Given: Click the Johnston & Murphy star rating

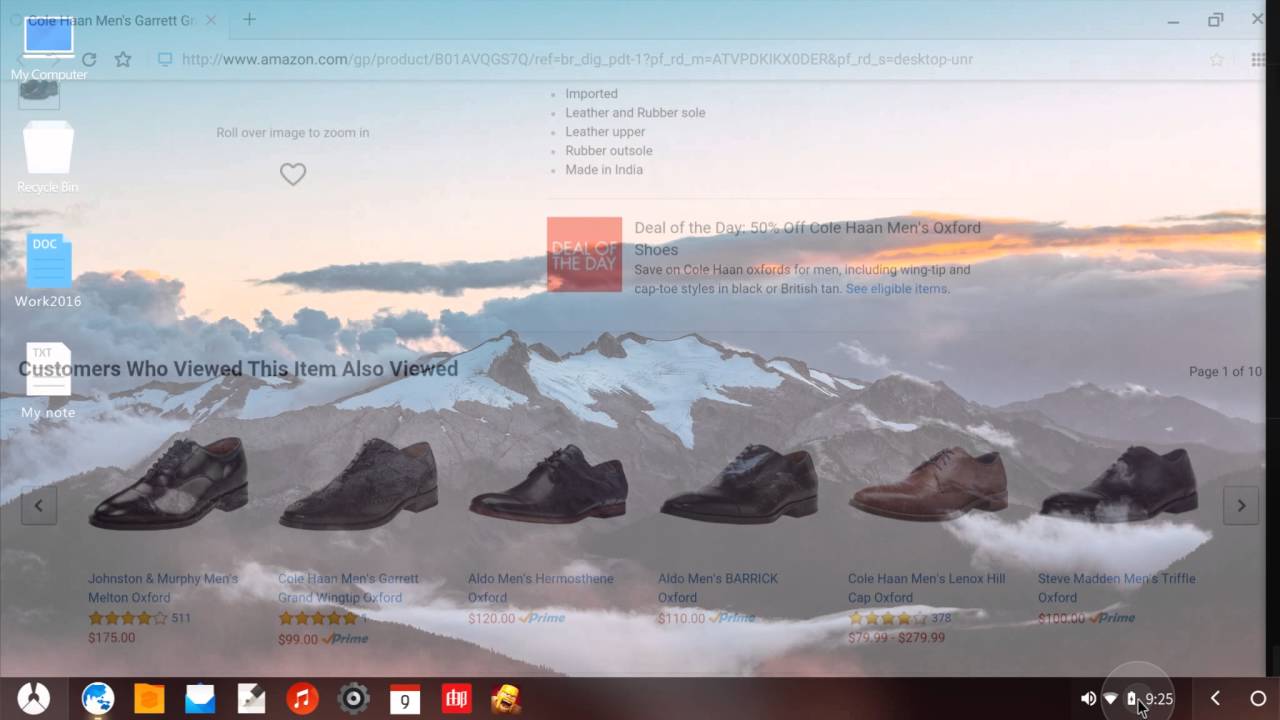Looking at the screenshot, I should point(127,618).
